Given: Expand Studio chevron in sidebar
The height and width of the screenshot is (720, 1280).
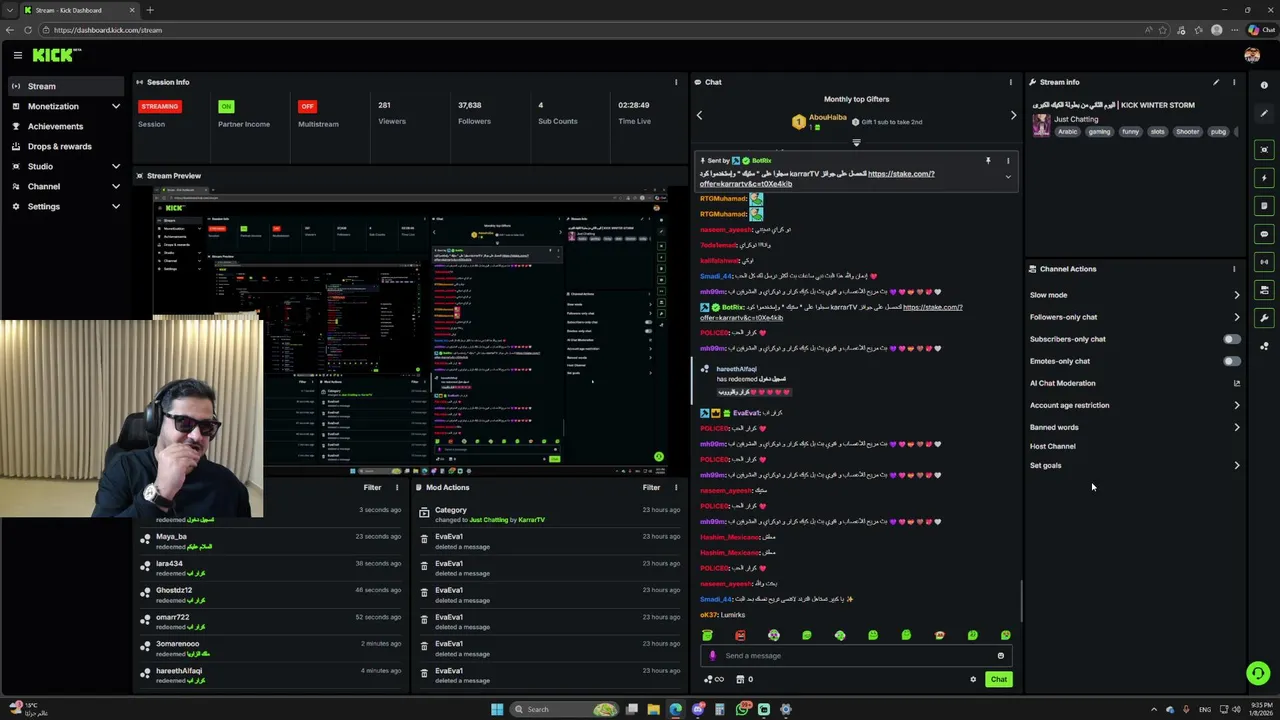Looking at the screenshot, I should (x=116, y=166).
